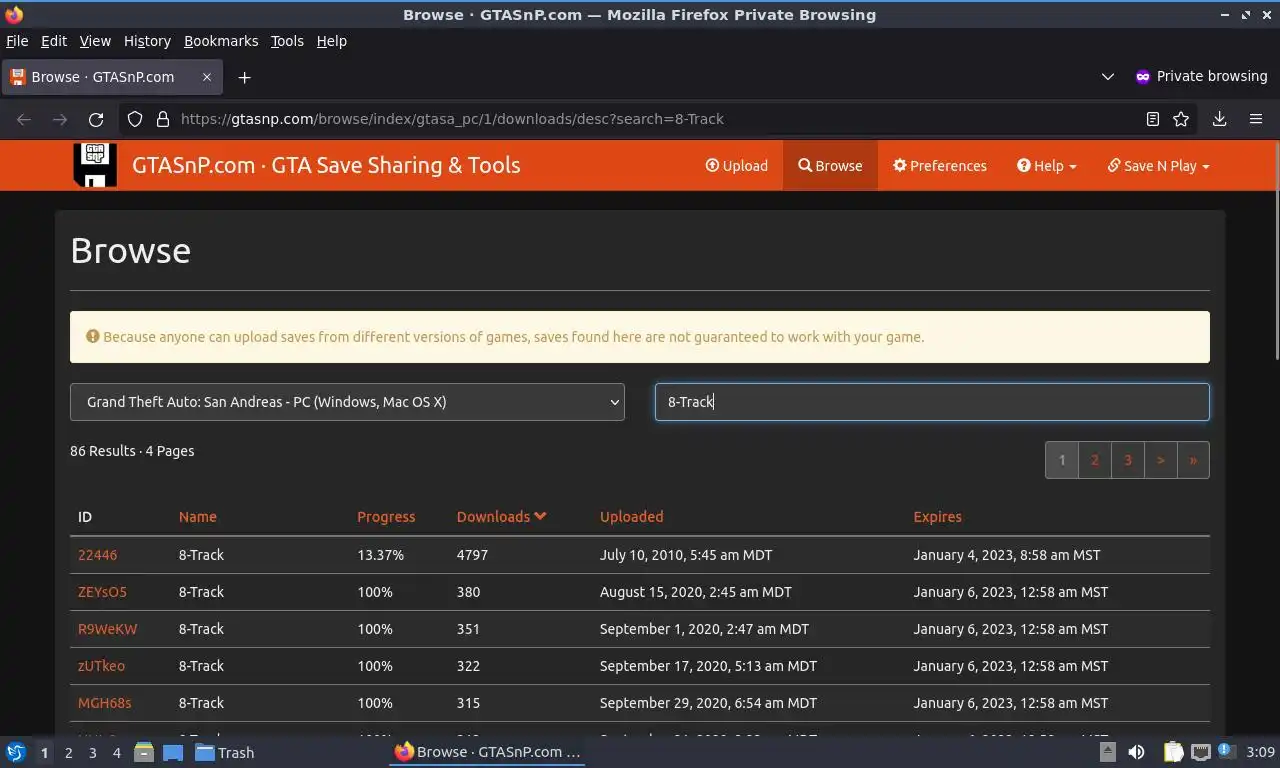Click the '86 Results · 4 Pages' text

pyautogui.click(x=132, y=451)
